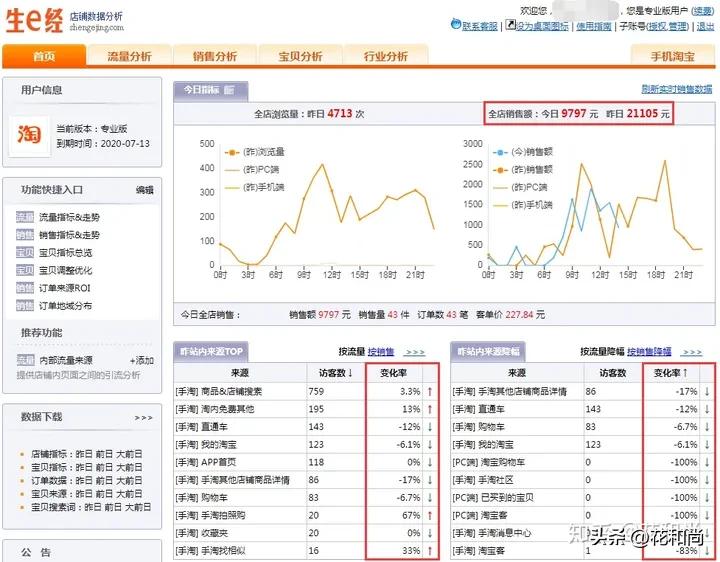Click icon next to 销售指标&走势
Screen dimensions: 720x562
tap(25, 235)
